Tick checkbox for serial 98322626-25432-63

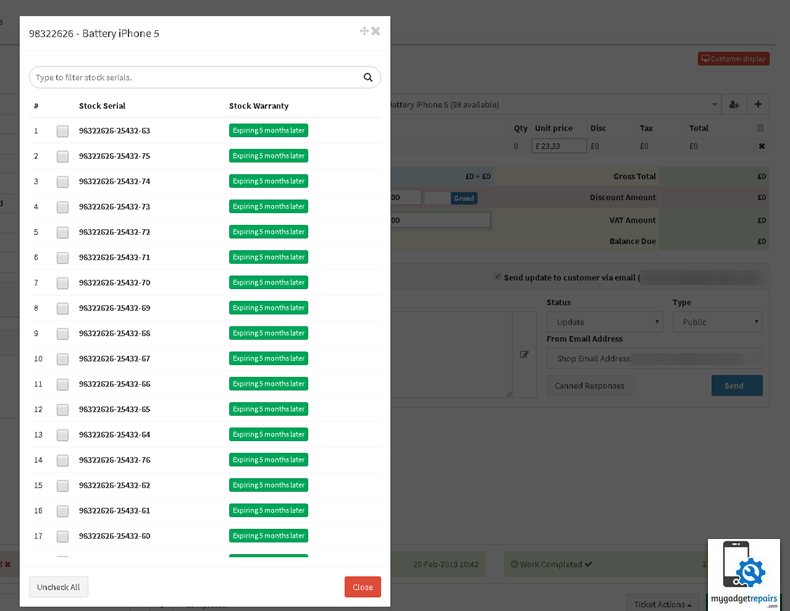(62, 131)
